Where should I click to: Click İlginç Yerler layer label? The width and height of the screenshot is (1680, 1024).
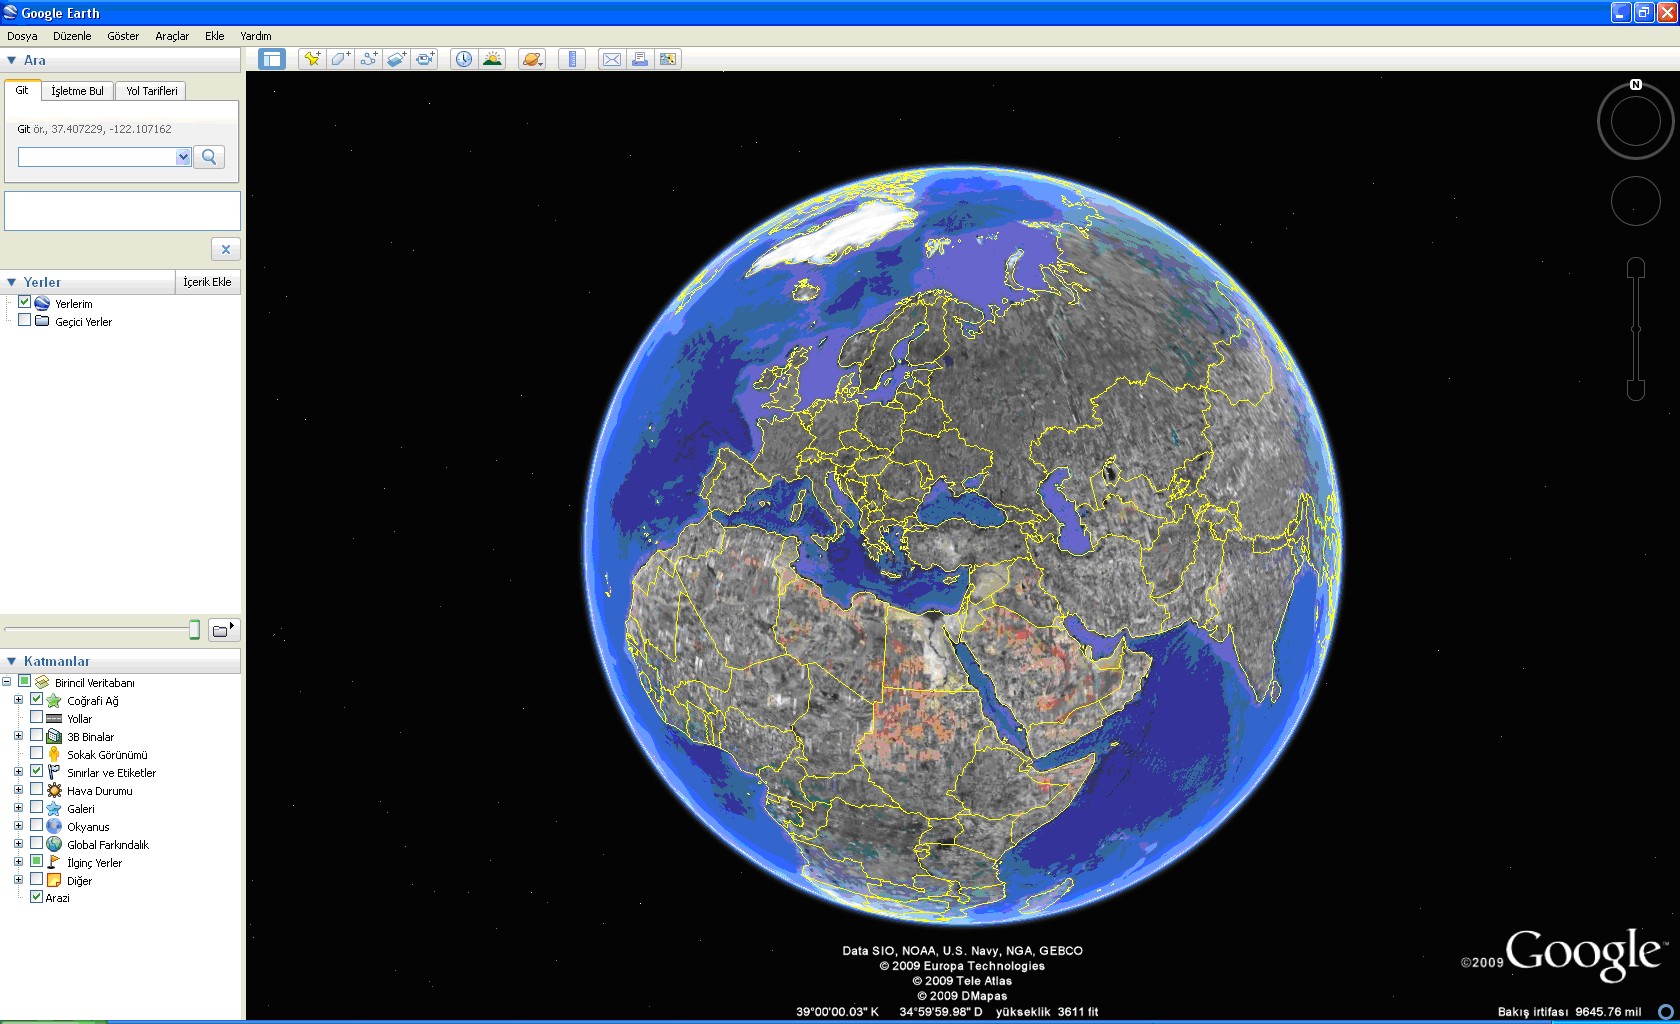[95, 863]
